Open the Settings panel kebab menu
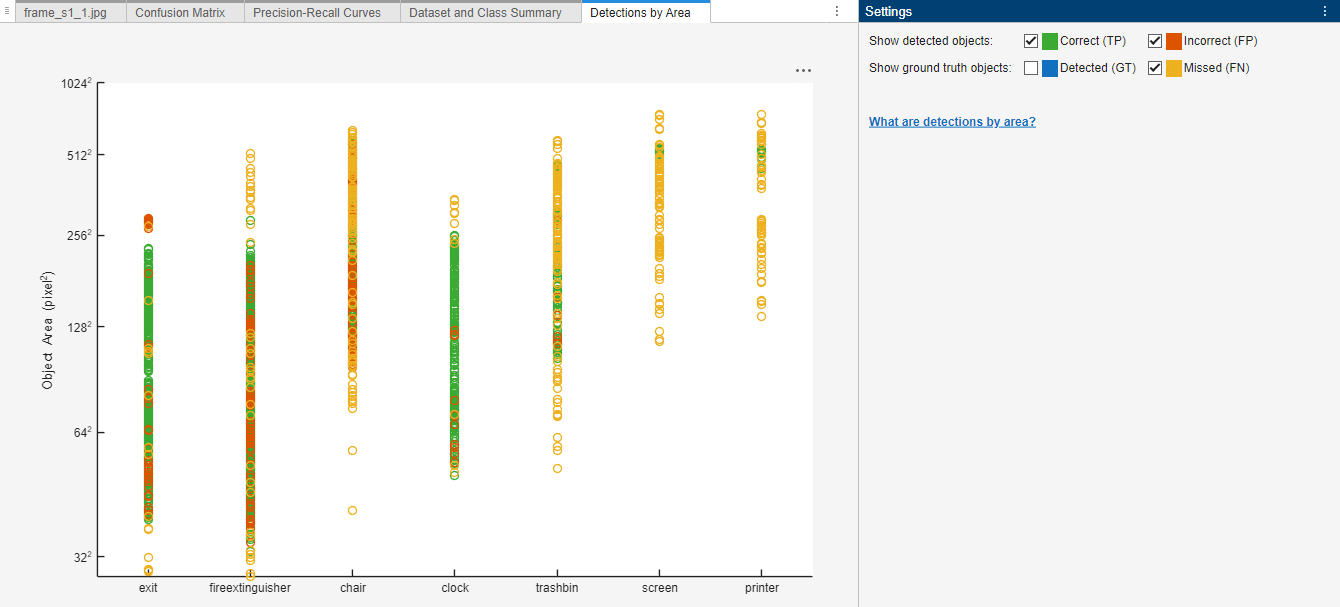Viewport: 1340px width, 607px height. pos(1325,11)
